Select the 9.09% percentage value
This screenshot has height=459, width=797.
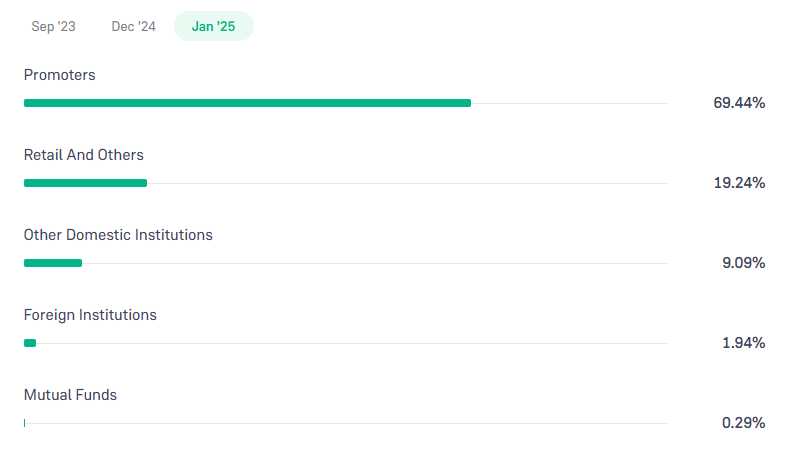coord(744,263)
